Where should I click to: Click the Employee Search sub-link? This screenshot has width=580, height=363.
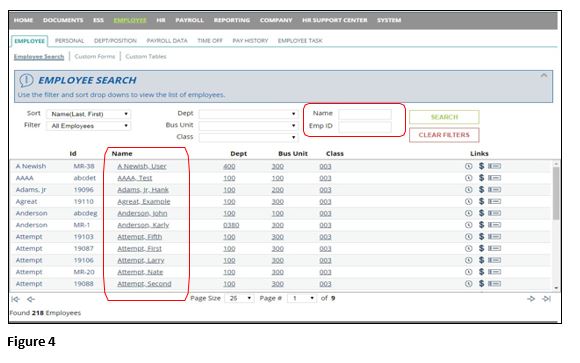[x=39, y=57]
